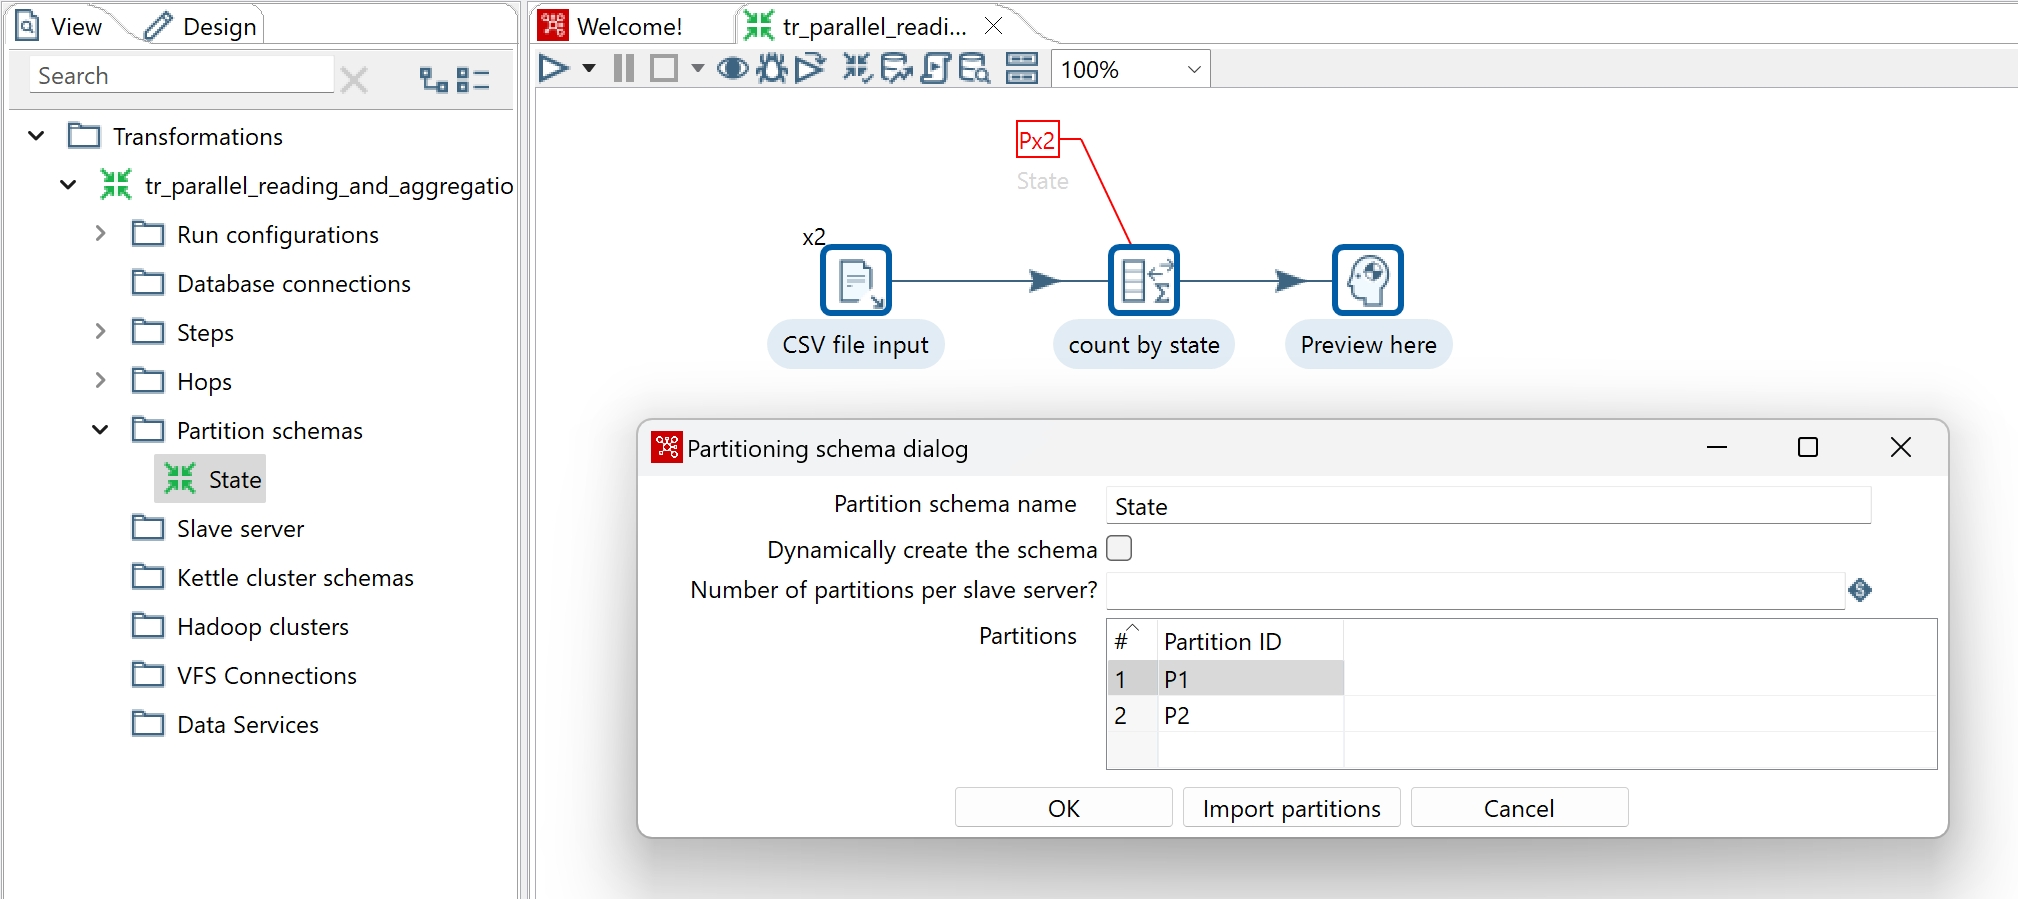Click the Replay transformation icon
Screen dimensions: 2018x899
tap(810, 69)
